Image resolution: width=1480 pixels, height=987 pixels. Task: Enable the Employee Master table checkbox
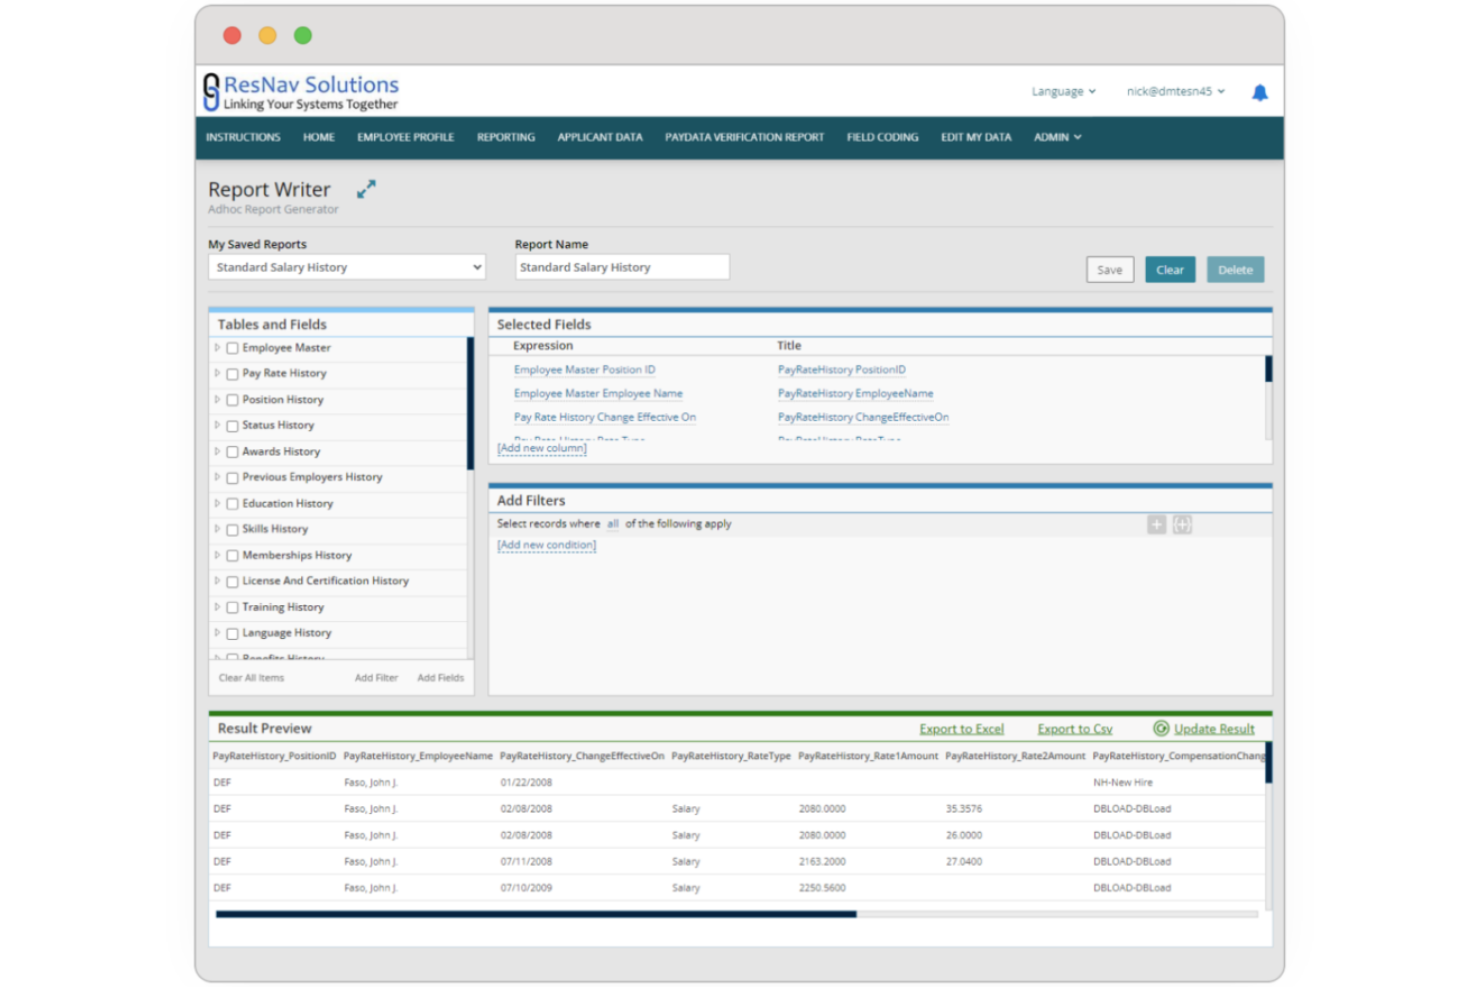click(x=232, y=348)
